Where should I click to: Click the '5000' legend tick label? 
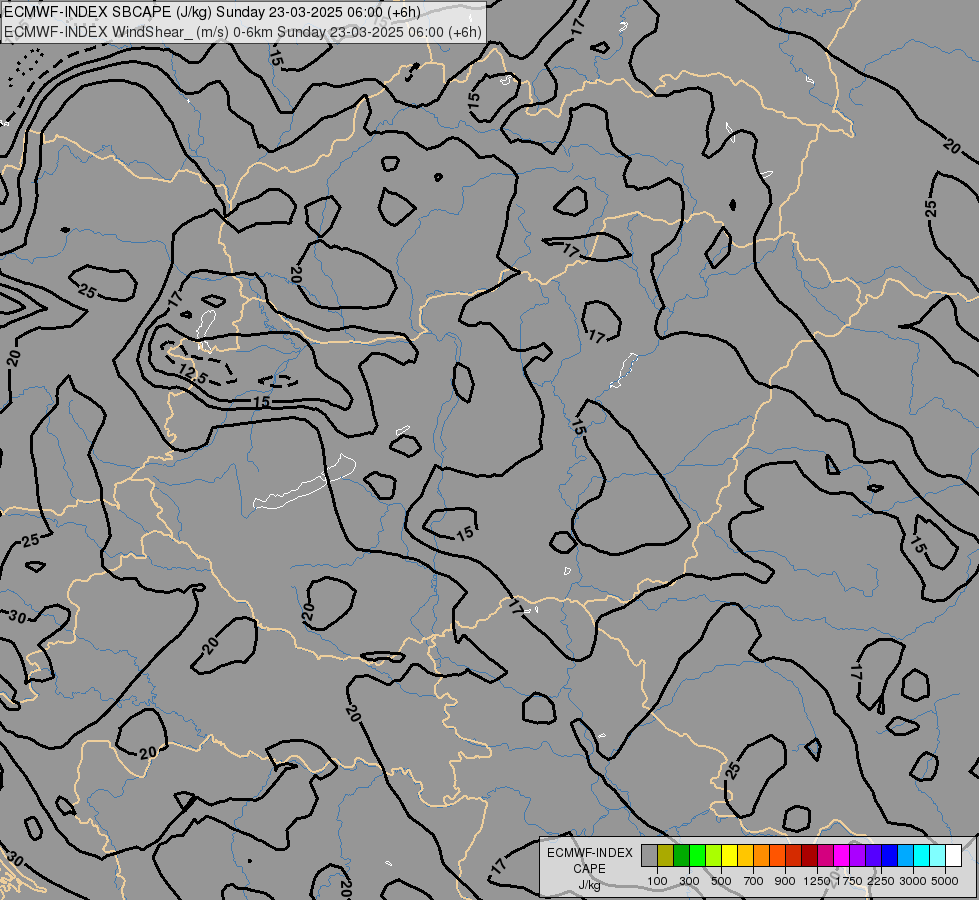(x=945, y=881)
